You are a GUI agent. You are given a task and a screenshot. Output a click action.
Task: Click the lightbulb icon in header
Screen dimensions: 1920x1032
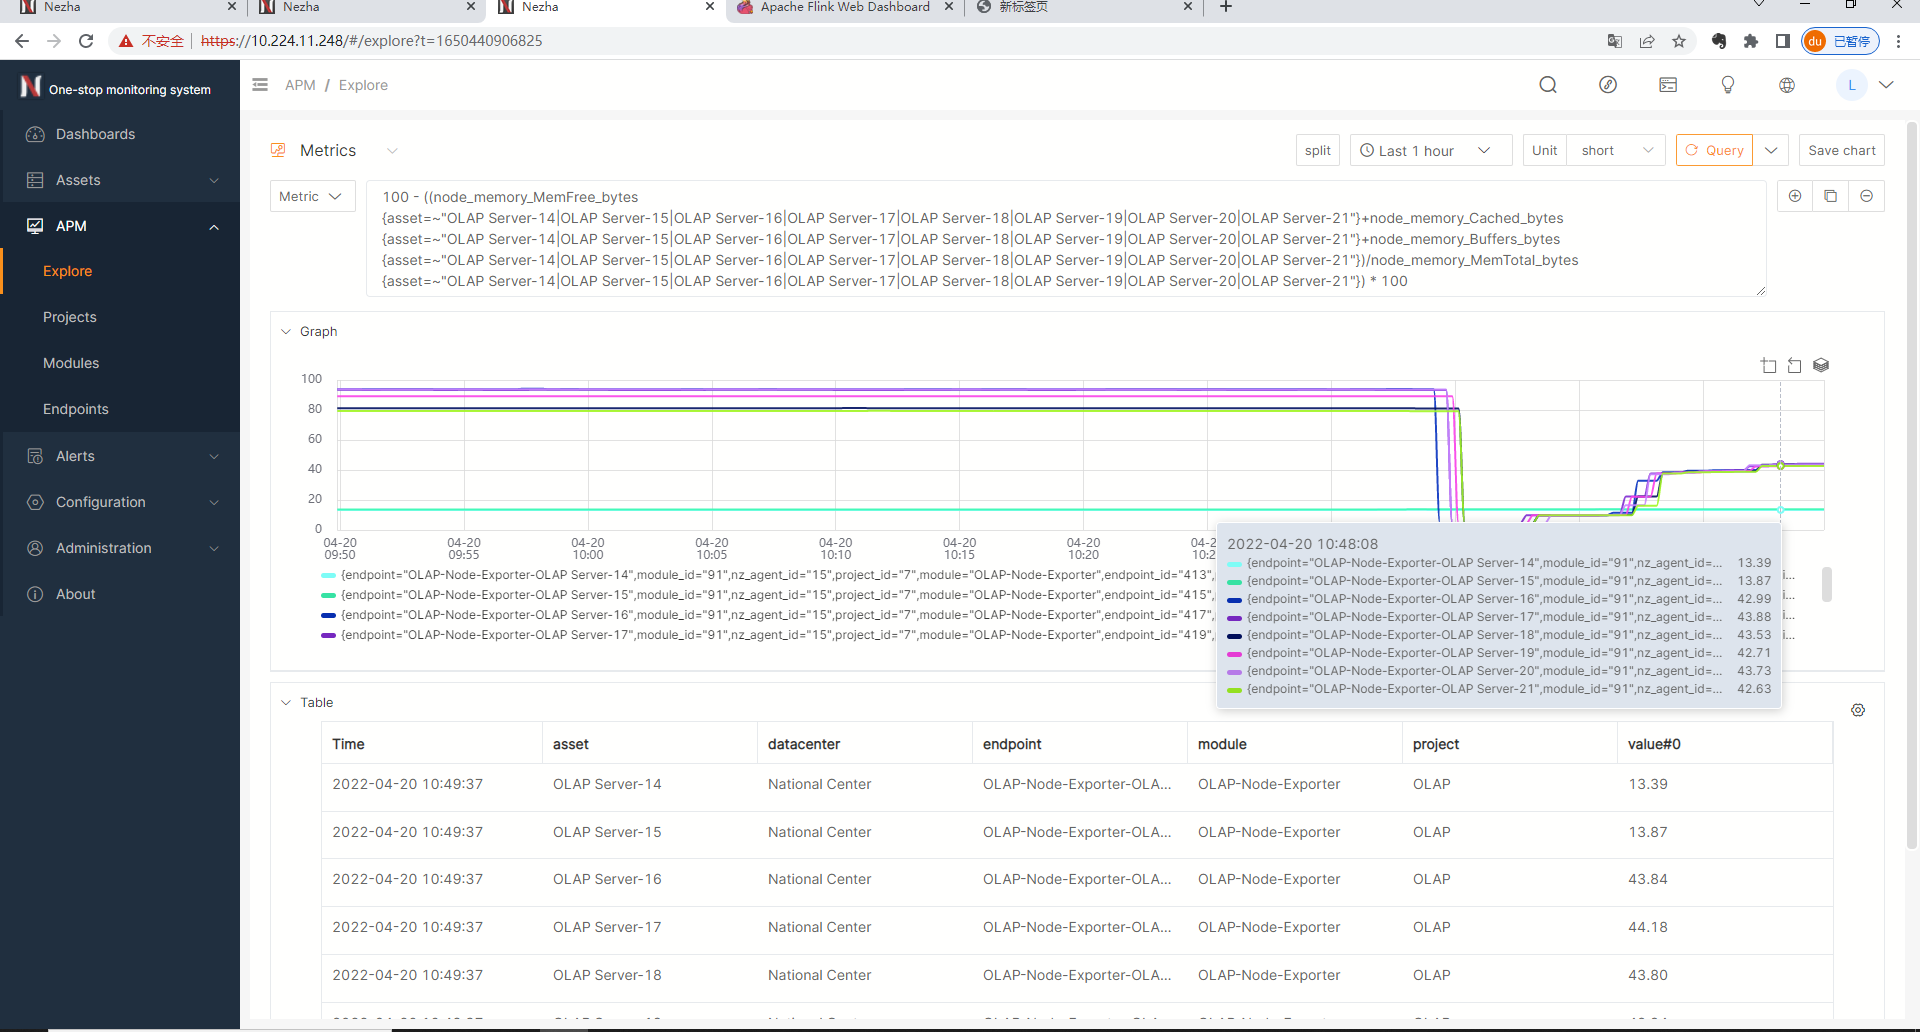(1727, 85)
